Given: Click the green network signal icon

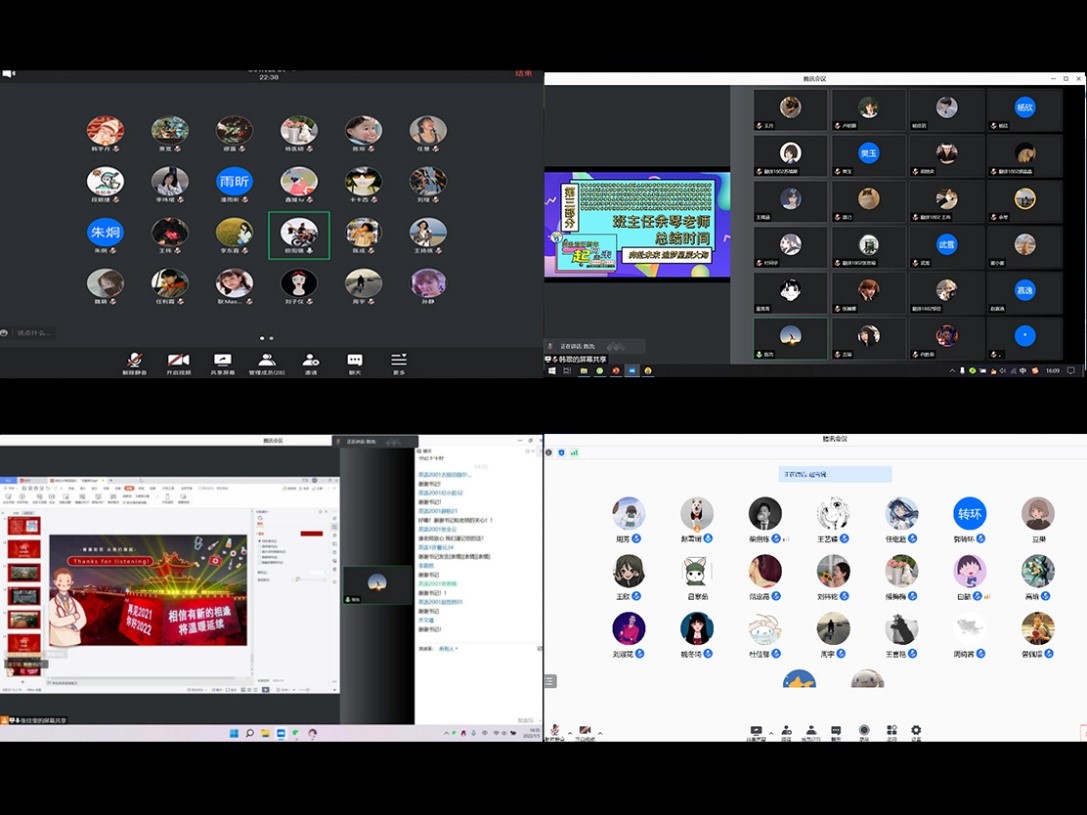Looking at the screenshot, I should 574,453.
